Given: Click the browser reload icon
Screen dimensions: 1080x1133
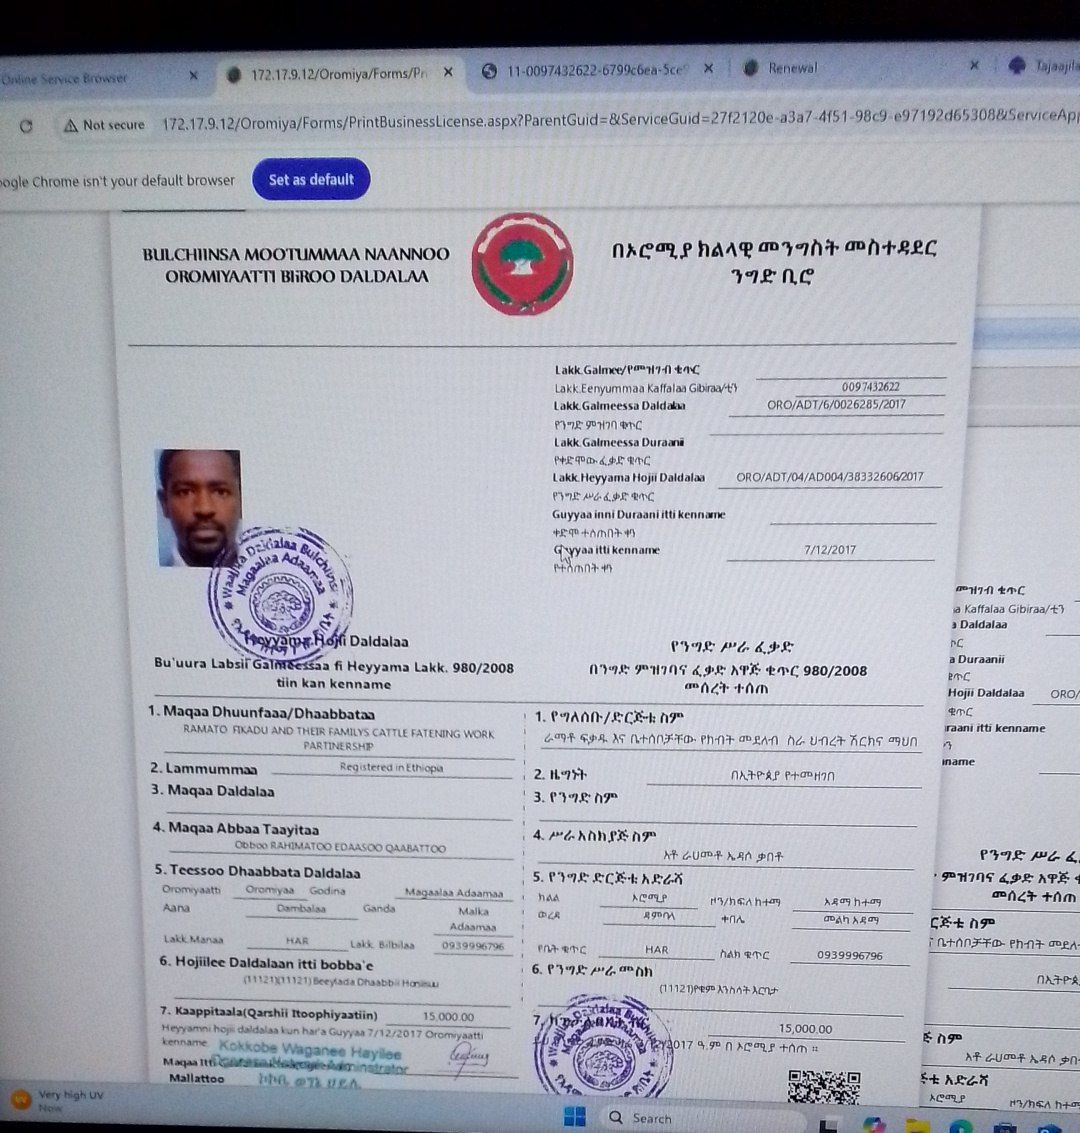Looking at the screenshot, I should pos(26,126).
